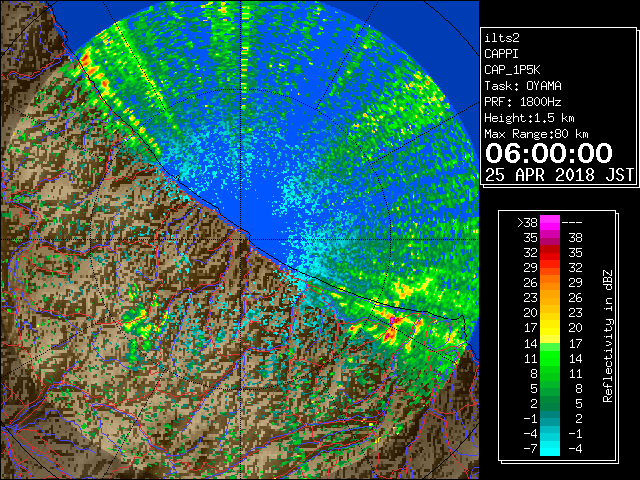The width and height of the screenshot is (640, 480).
Task: Click the 'Max Range:80 km' line
Action: (x=536, y=134)
